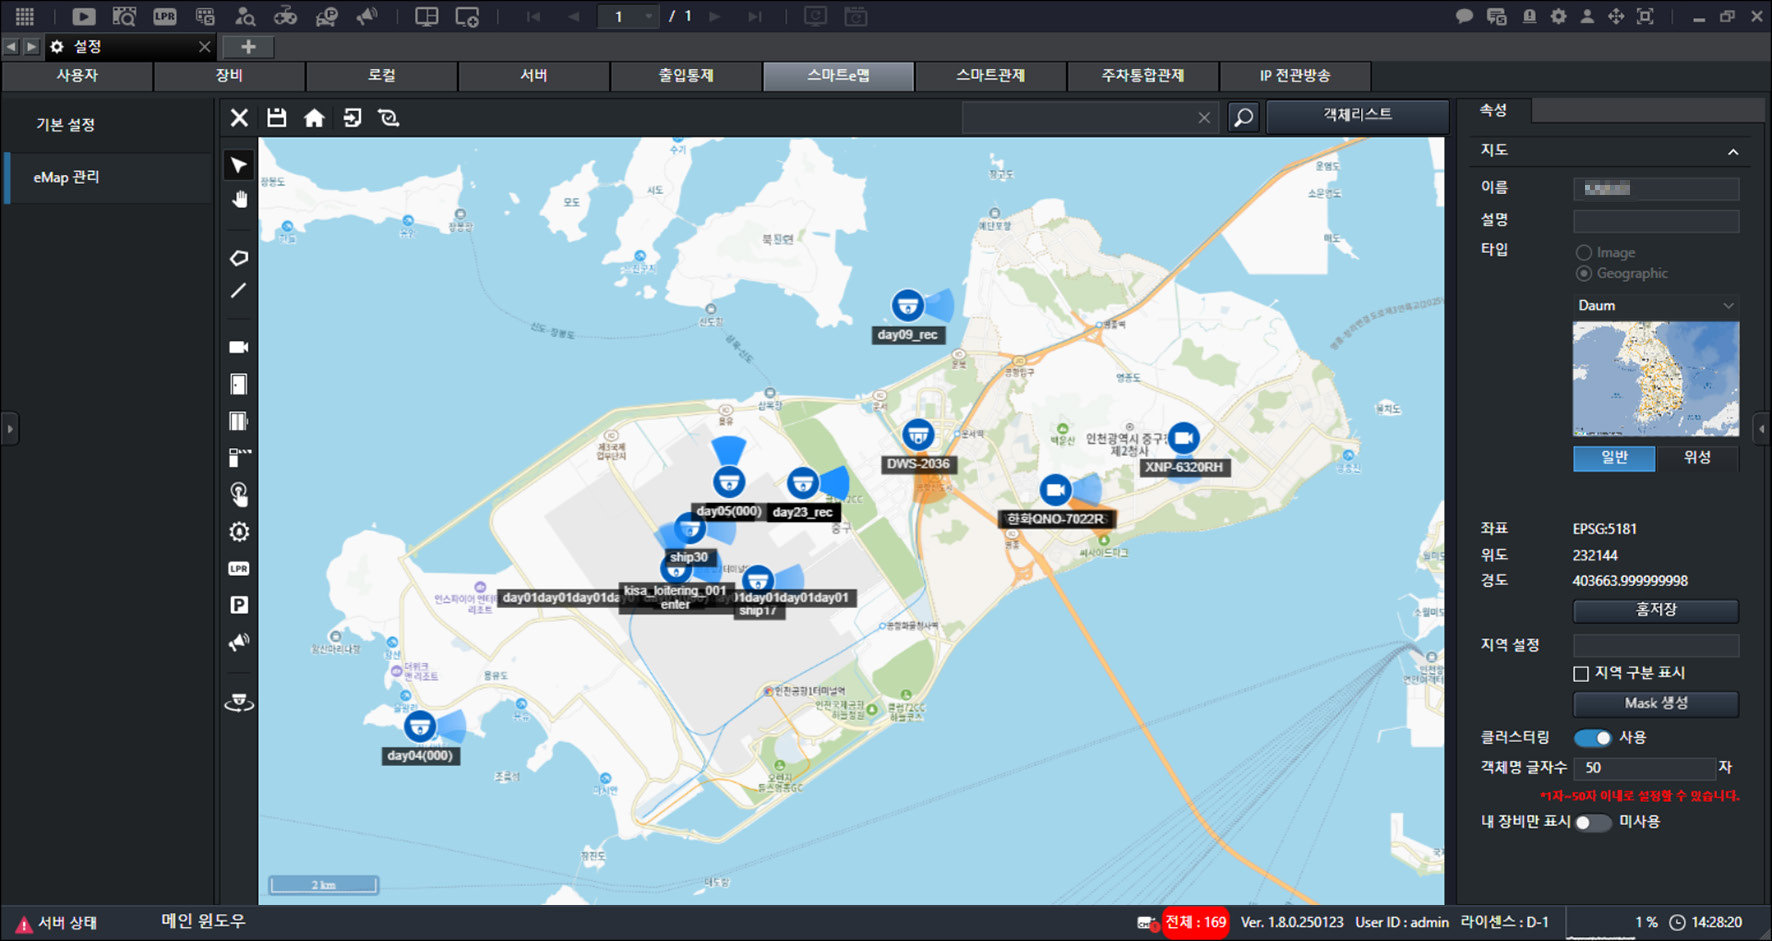This screenshot has height=941, width=1772.
Task: Go to home map position
Action: pos(314,118)
